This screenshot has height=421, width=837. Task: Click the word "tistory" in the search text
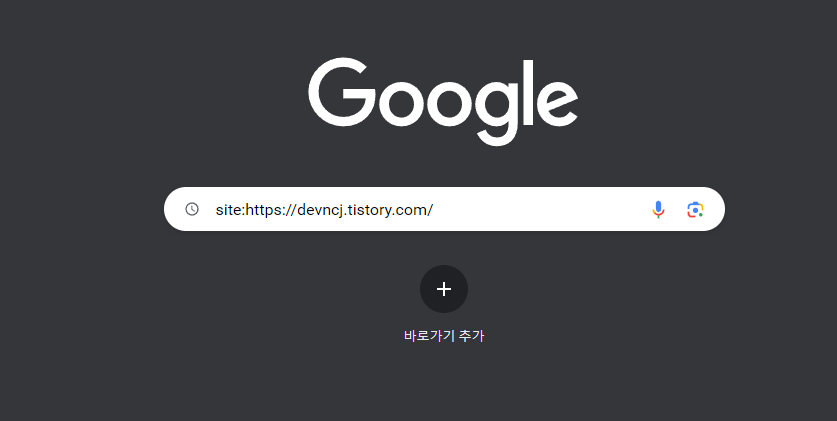(x=369, y=210)
